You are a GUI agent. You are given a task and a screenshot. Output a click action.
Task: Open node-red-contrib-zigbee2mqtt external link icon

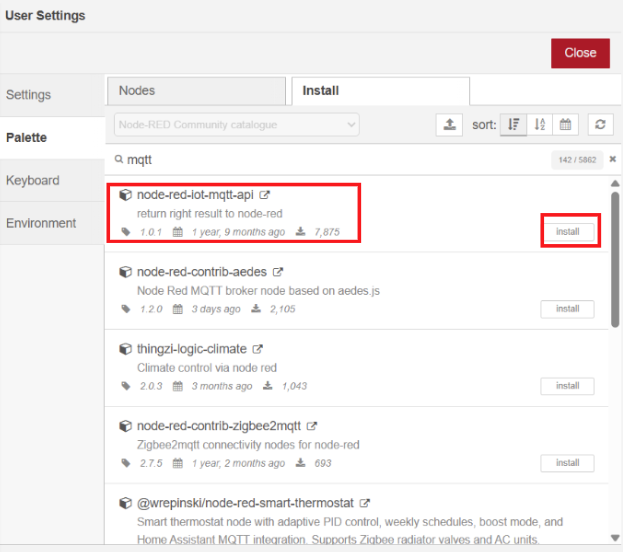tap(312, 425)
